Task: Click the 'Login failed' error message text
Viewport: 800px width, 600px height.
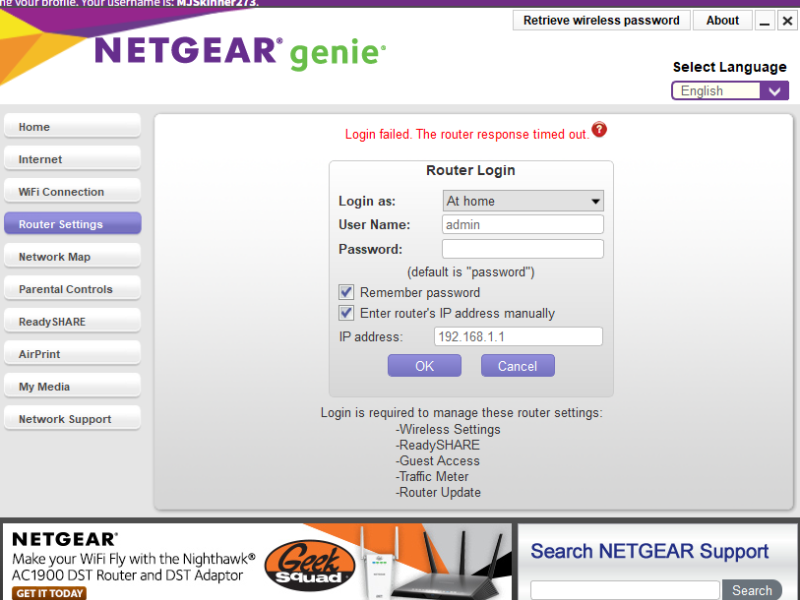Action: tap(467, 134)
